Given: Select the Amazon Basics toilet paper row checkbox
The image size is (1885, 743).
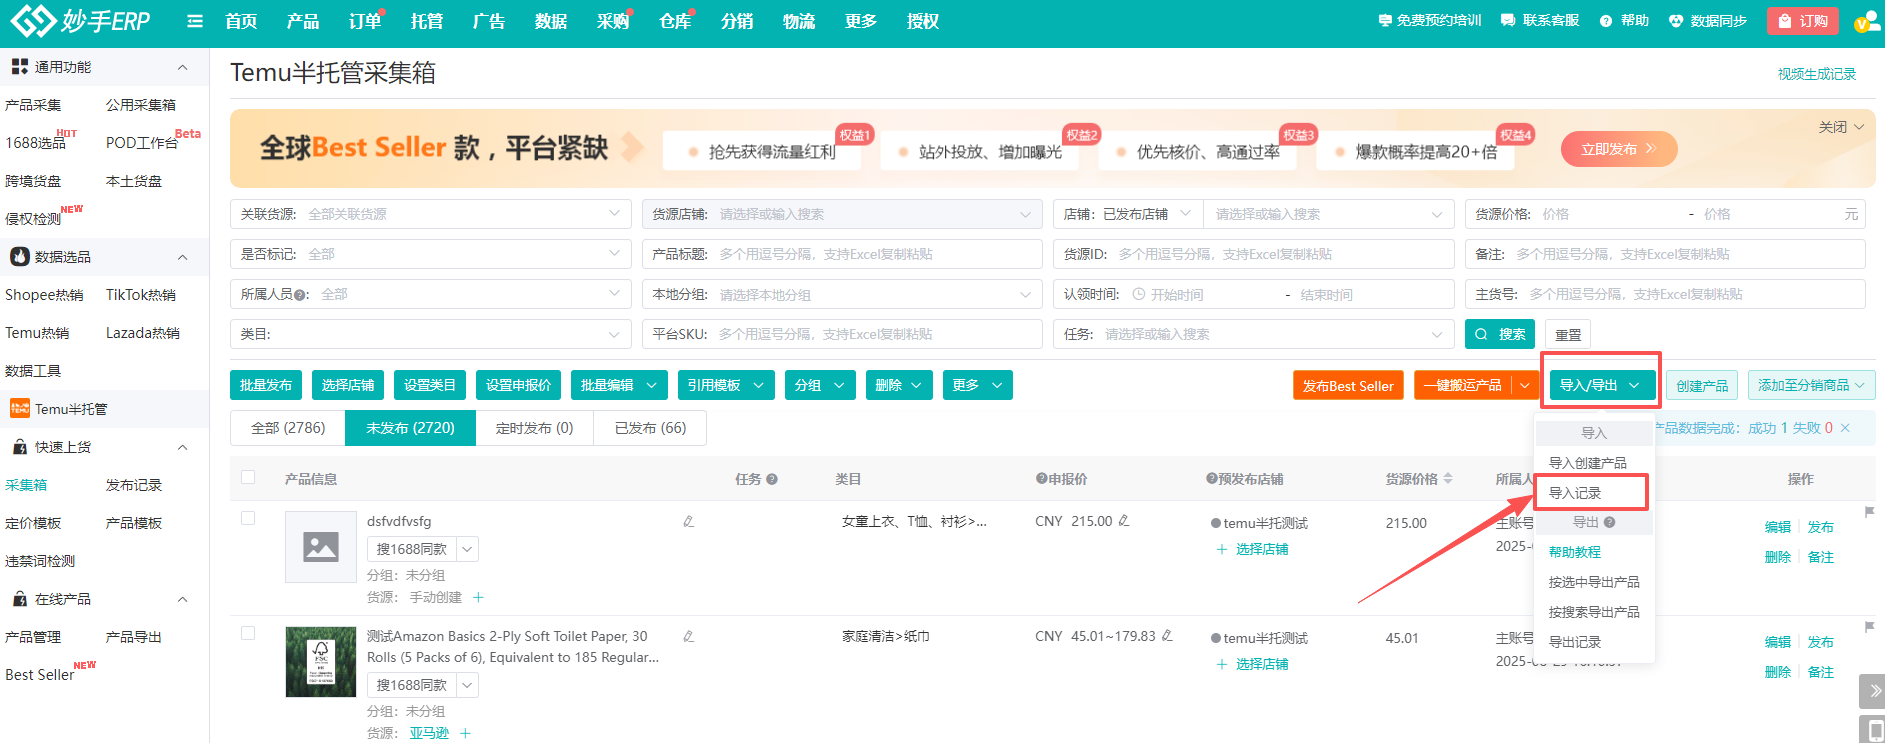Looking at the screenshot, I should [x=248, y=633].
